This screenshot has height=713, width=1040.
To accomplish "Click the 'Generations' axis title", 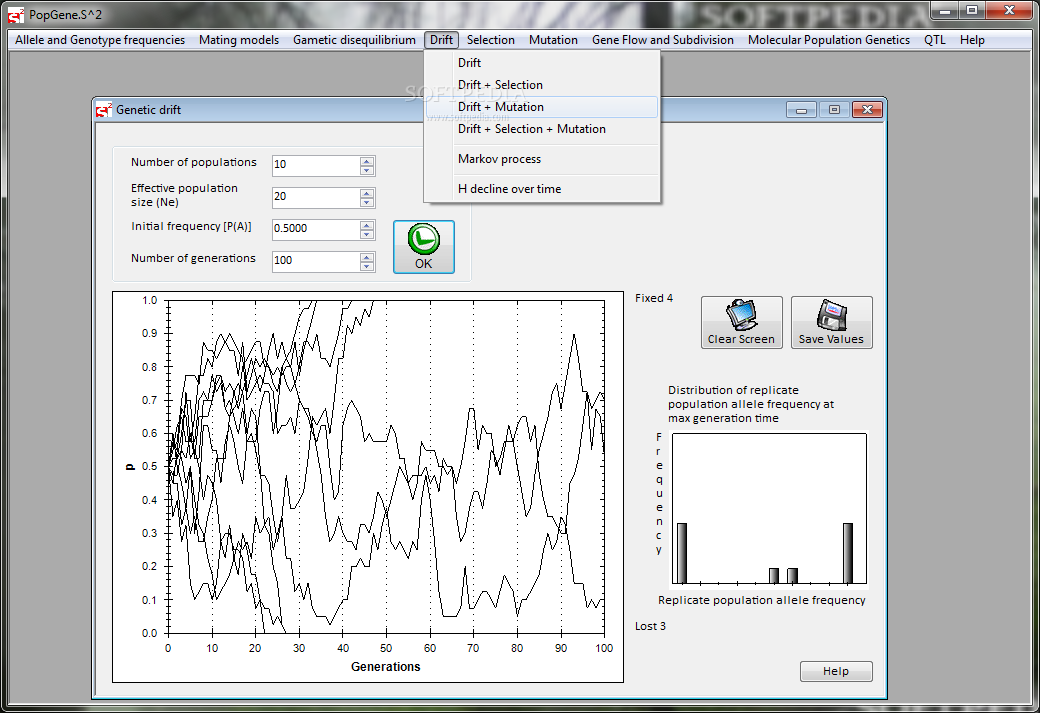I will coord(385,667).
